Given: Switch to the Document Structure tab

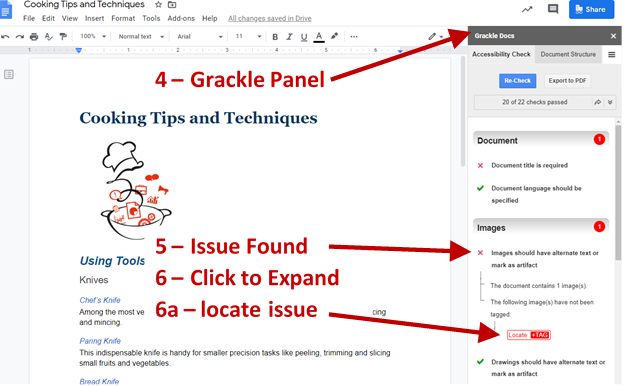Looking at the screenshot, I should pos(568,55).
